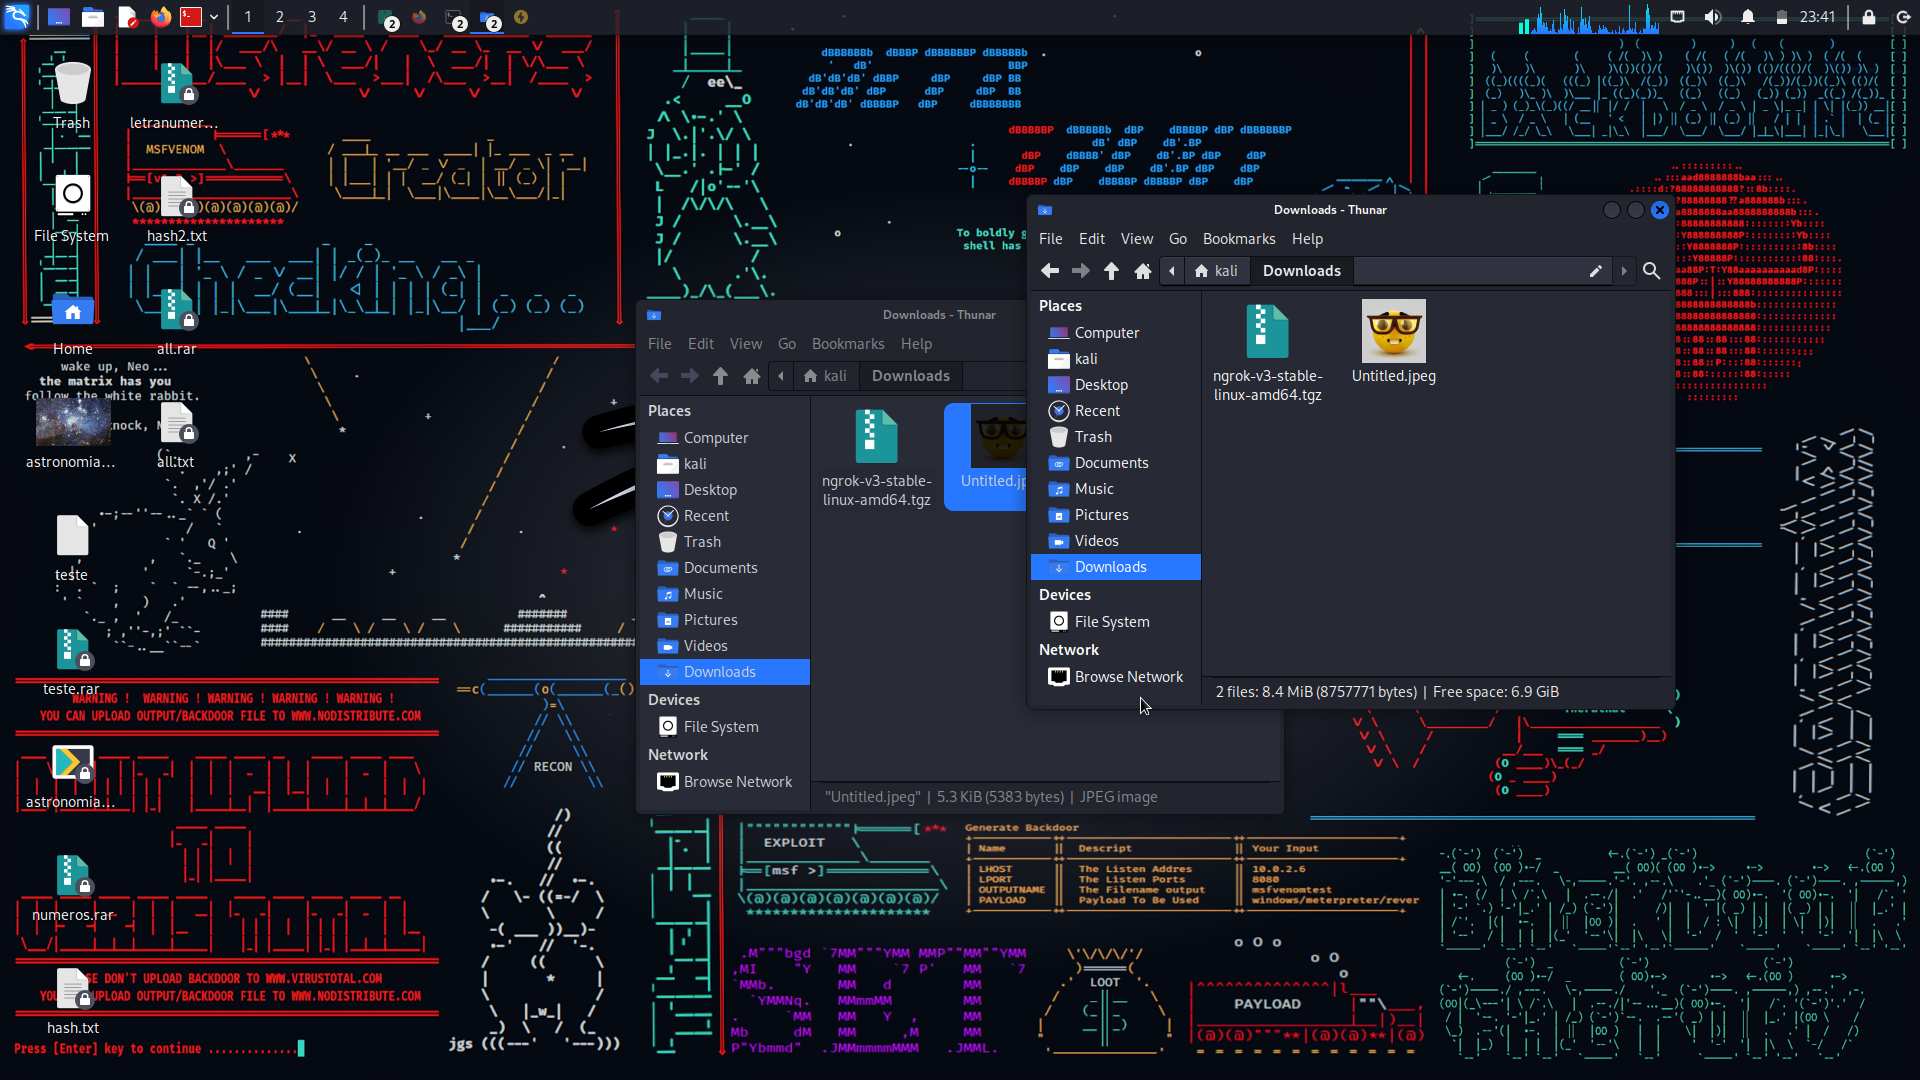Go to home folder in front Thunar

click(x=1143, y=271)
